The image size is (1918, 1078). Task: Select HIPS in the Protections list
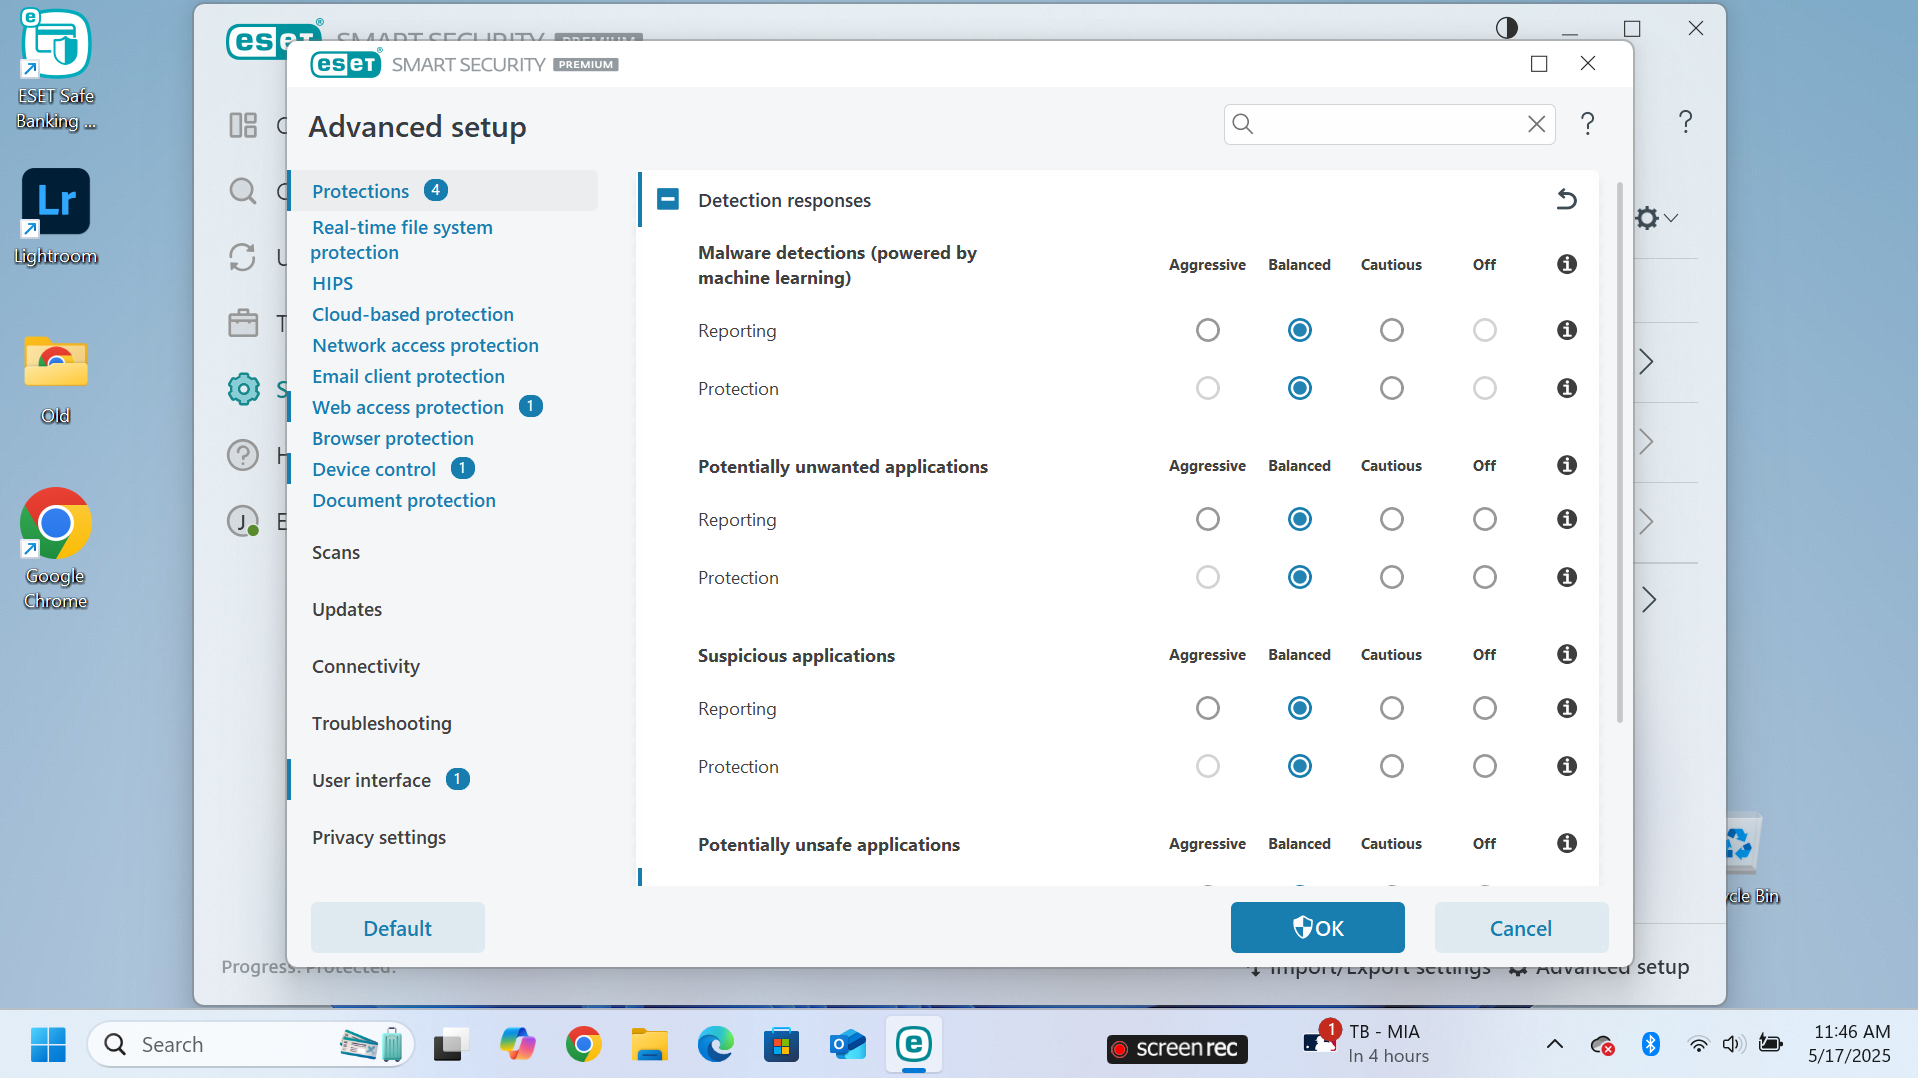pyautogui.click(x=332, y=284)
